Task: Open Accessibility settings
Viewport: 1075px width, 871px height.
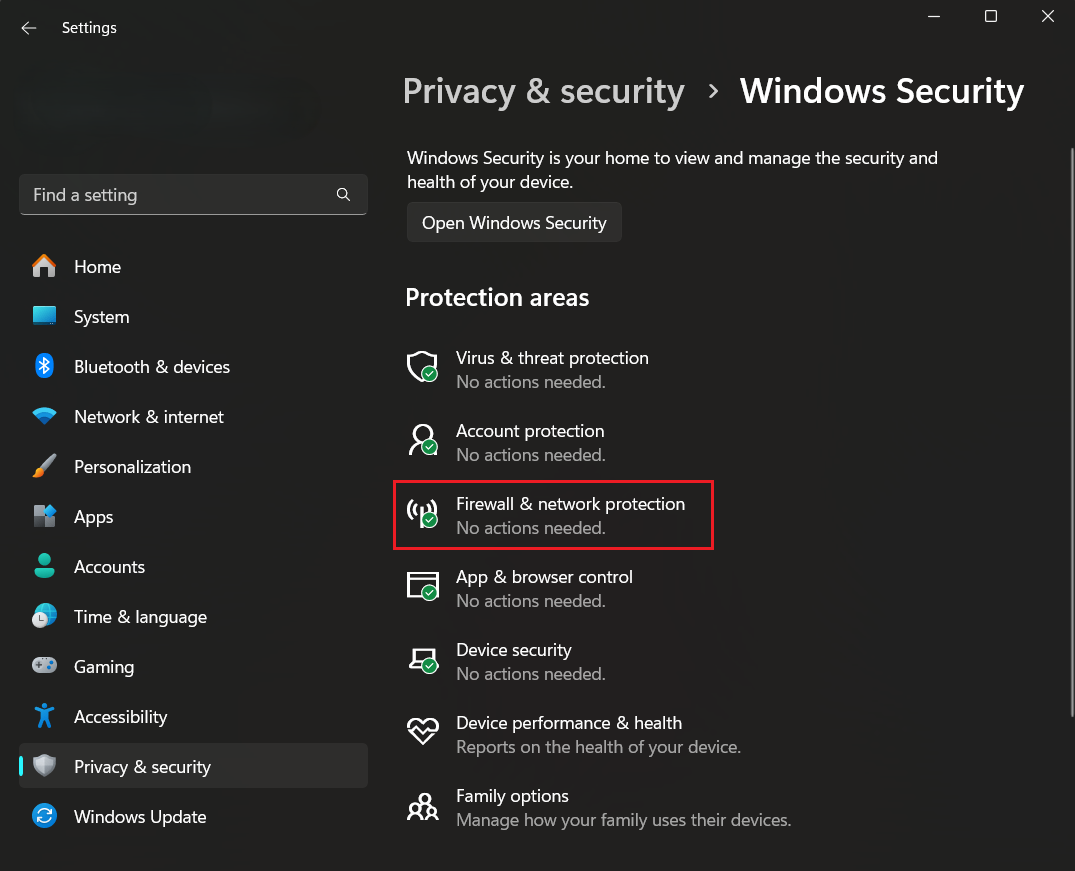Action: [120, 717]
